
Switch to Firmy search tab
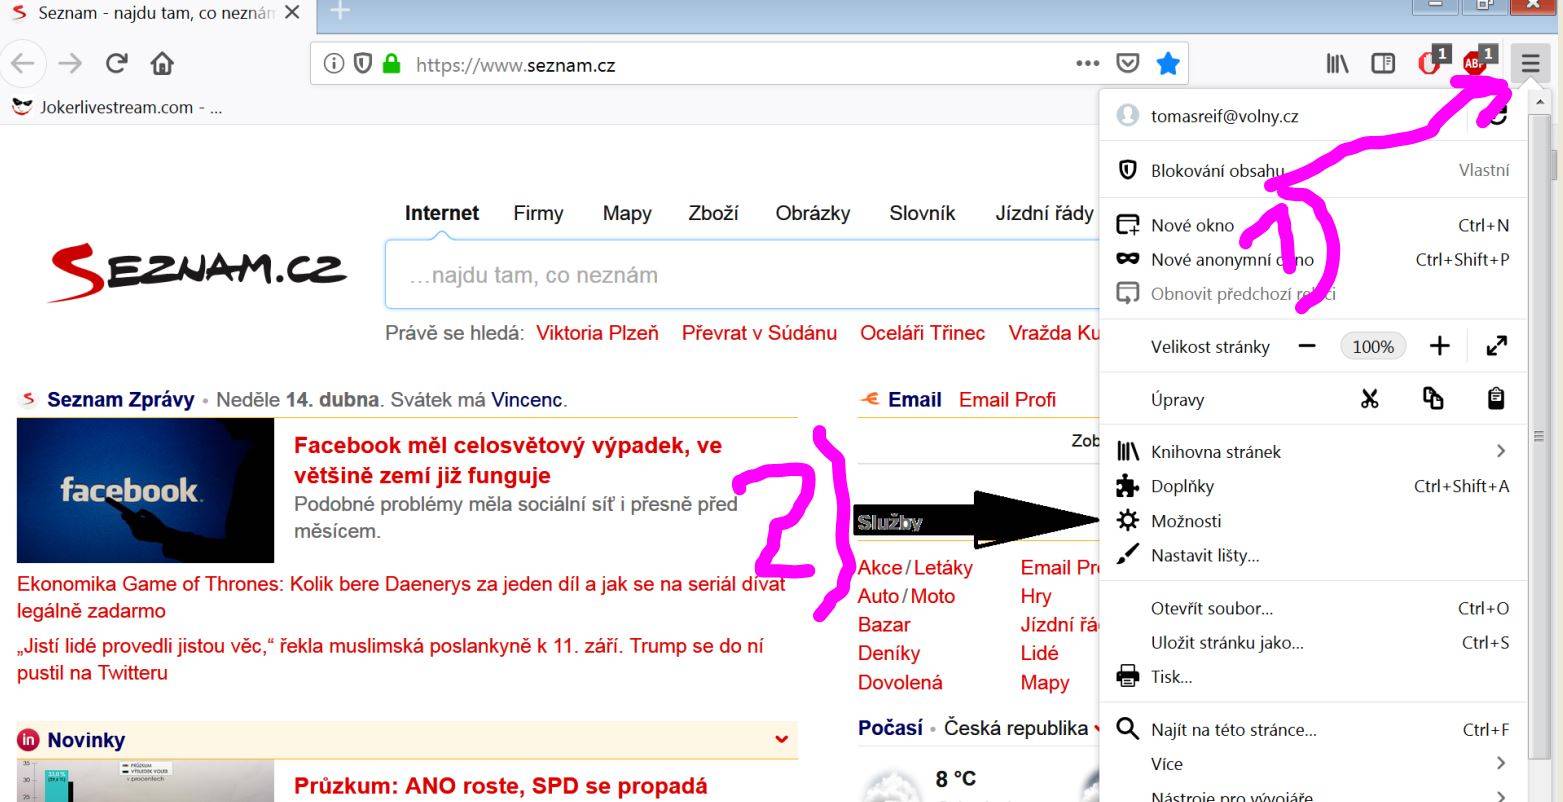point(538,213)
